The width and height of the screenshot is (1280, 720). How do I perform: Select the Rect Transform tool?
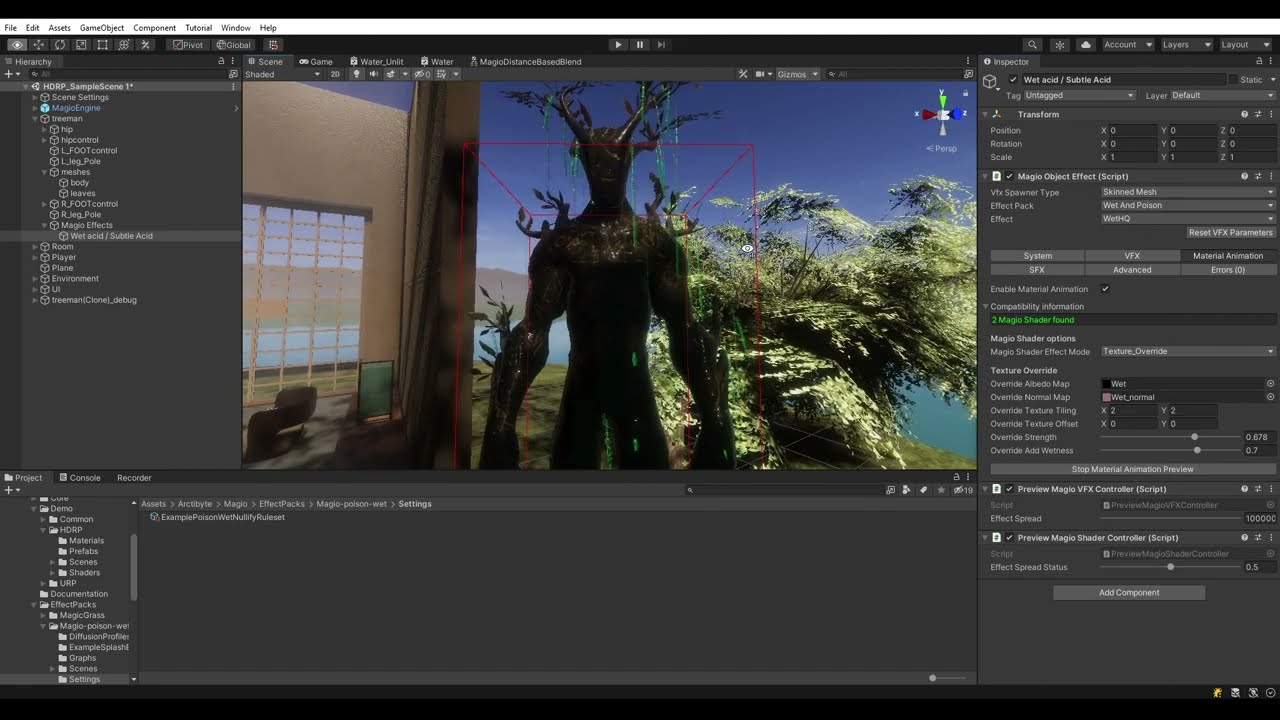[x=102, y=45]
